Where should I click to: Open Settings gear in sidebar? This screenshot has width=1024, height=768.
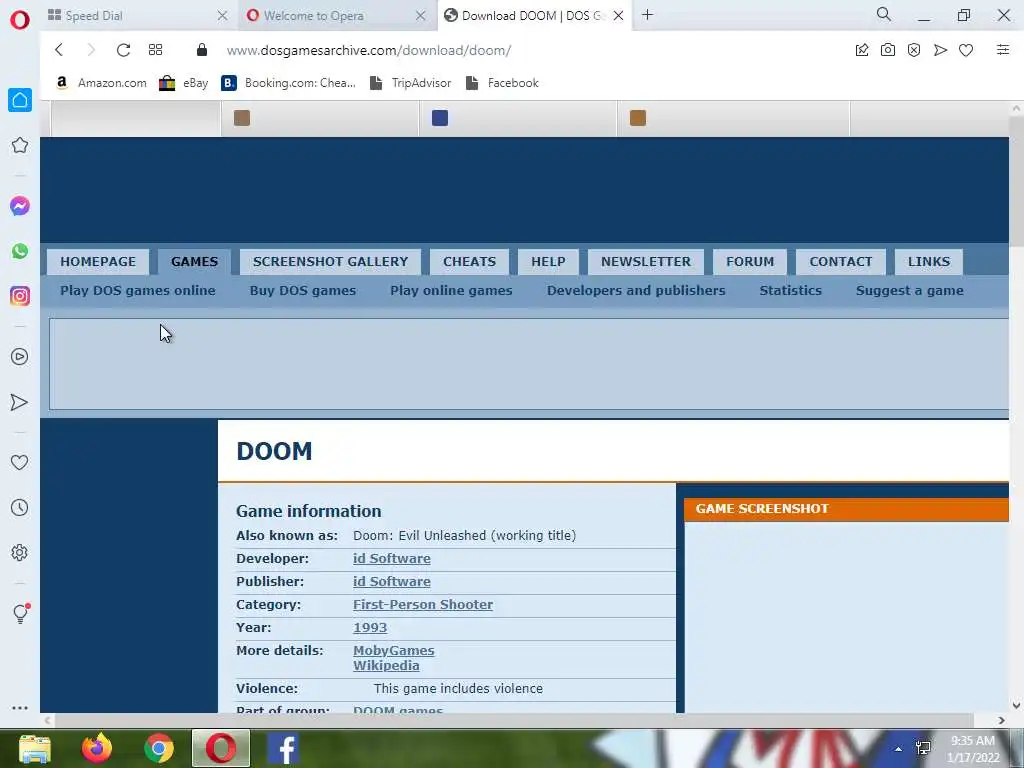(x=20, y=552)
